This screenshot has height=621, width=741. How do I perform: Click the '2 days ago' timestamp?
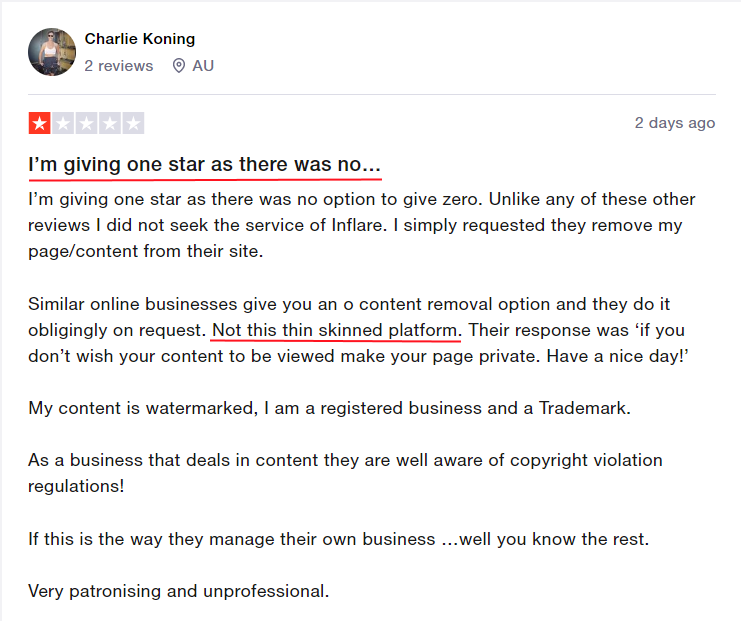674,123
